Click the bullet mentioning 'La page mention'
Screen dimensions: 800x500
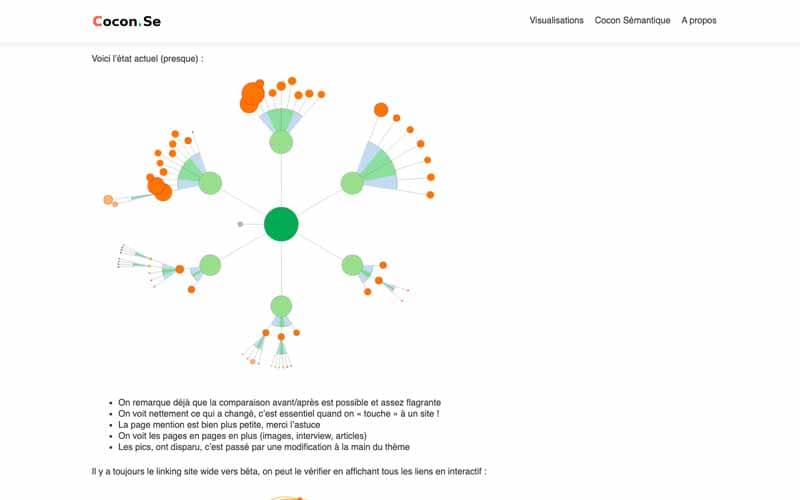219,424
